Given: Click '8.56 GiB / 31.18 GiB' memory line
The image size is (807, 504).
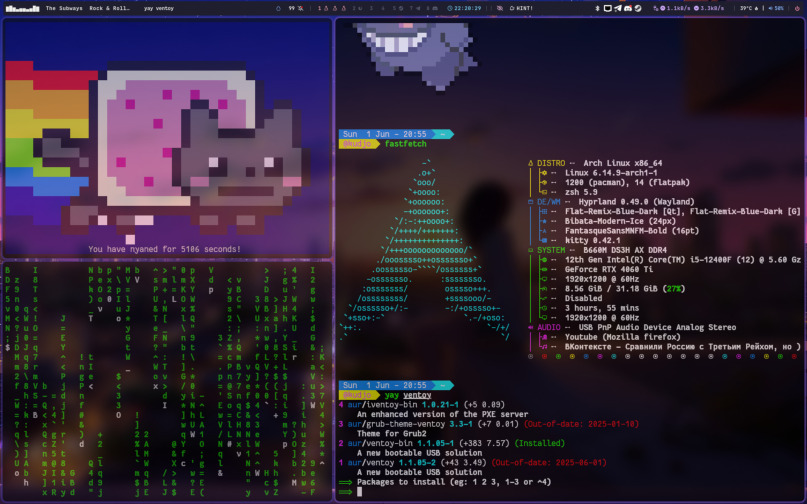Looking at the screenshot, I should click(625, 289).
